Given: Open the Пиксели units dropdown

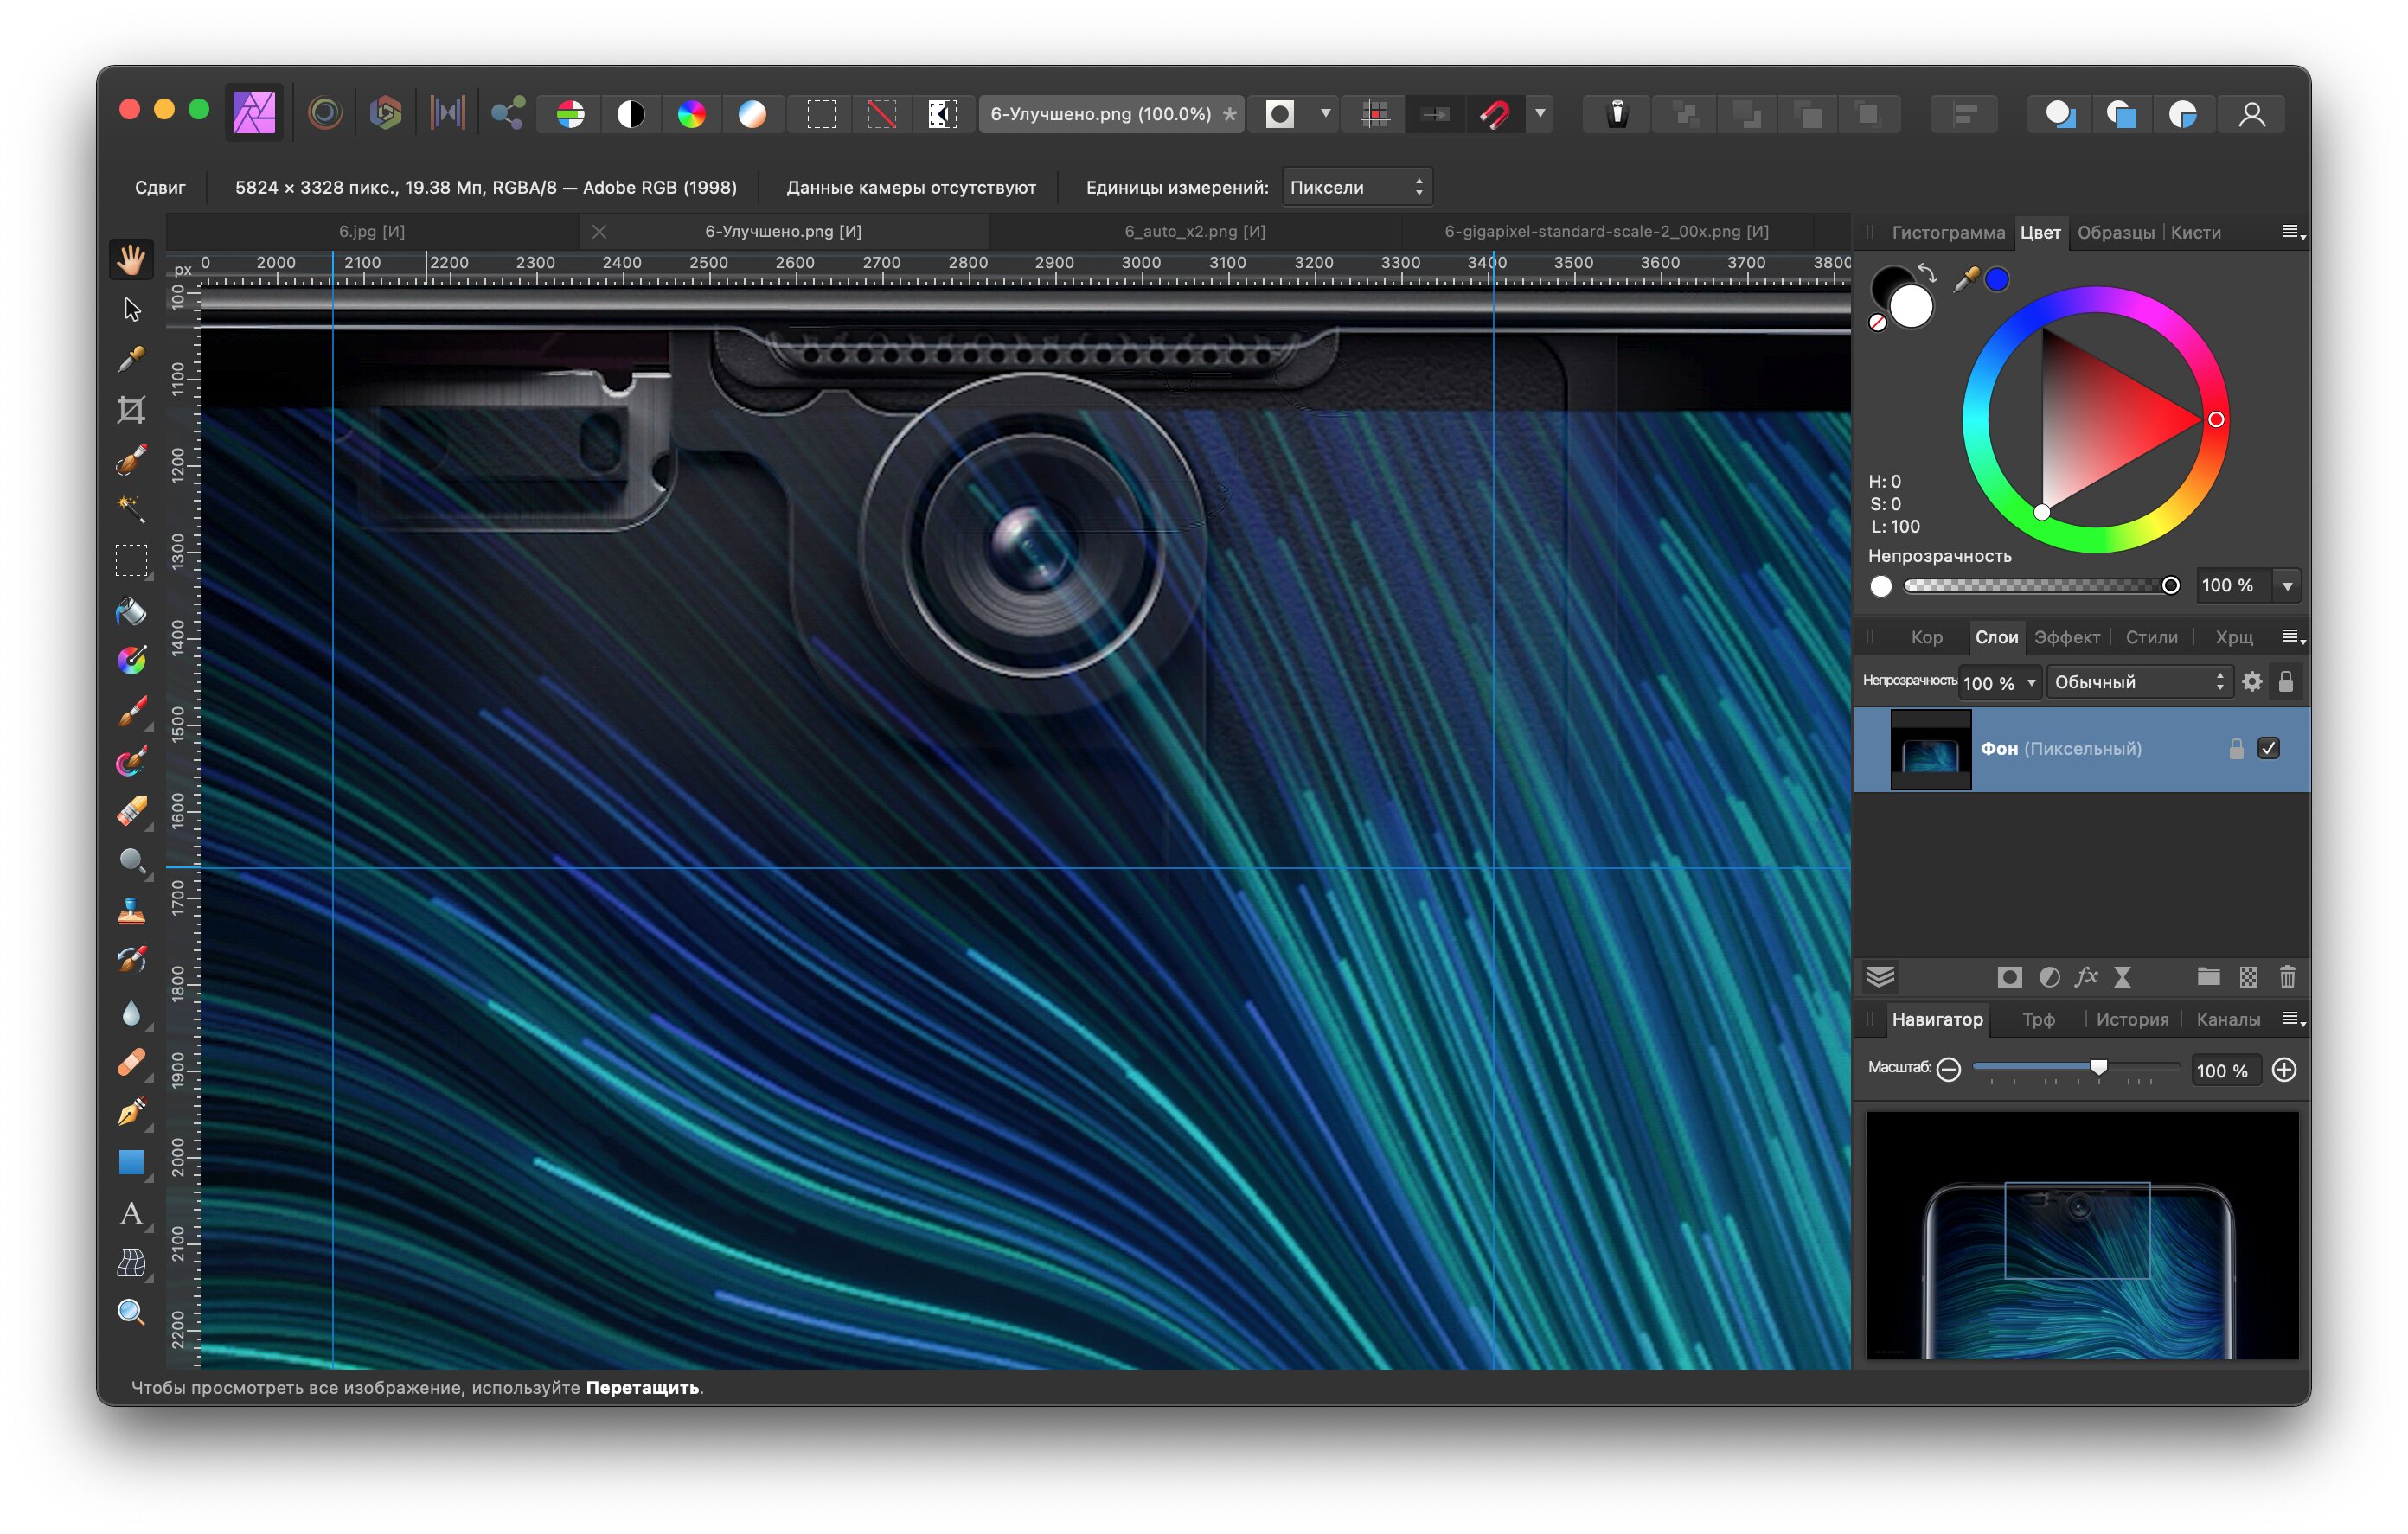Looking at the screenshot, I should coord(1356,187).
